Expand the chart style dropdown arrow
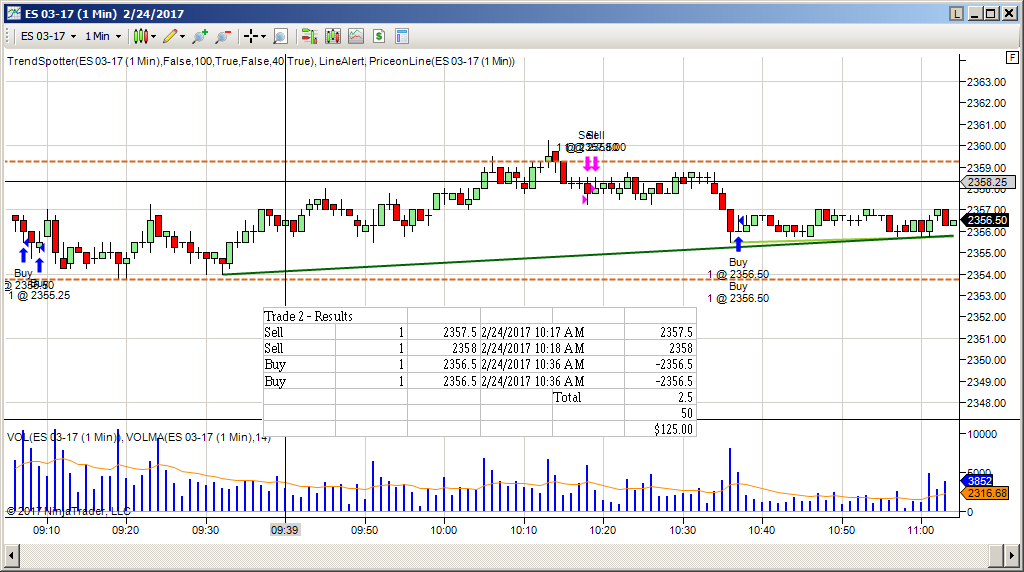 coord(153,37)
